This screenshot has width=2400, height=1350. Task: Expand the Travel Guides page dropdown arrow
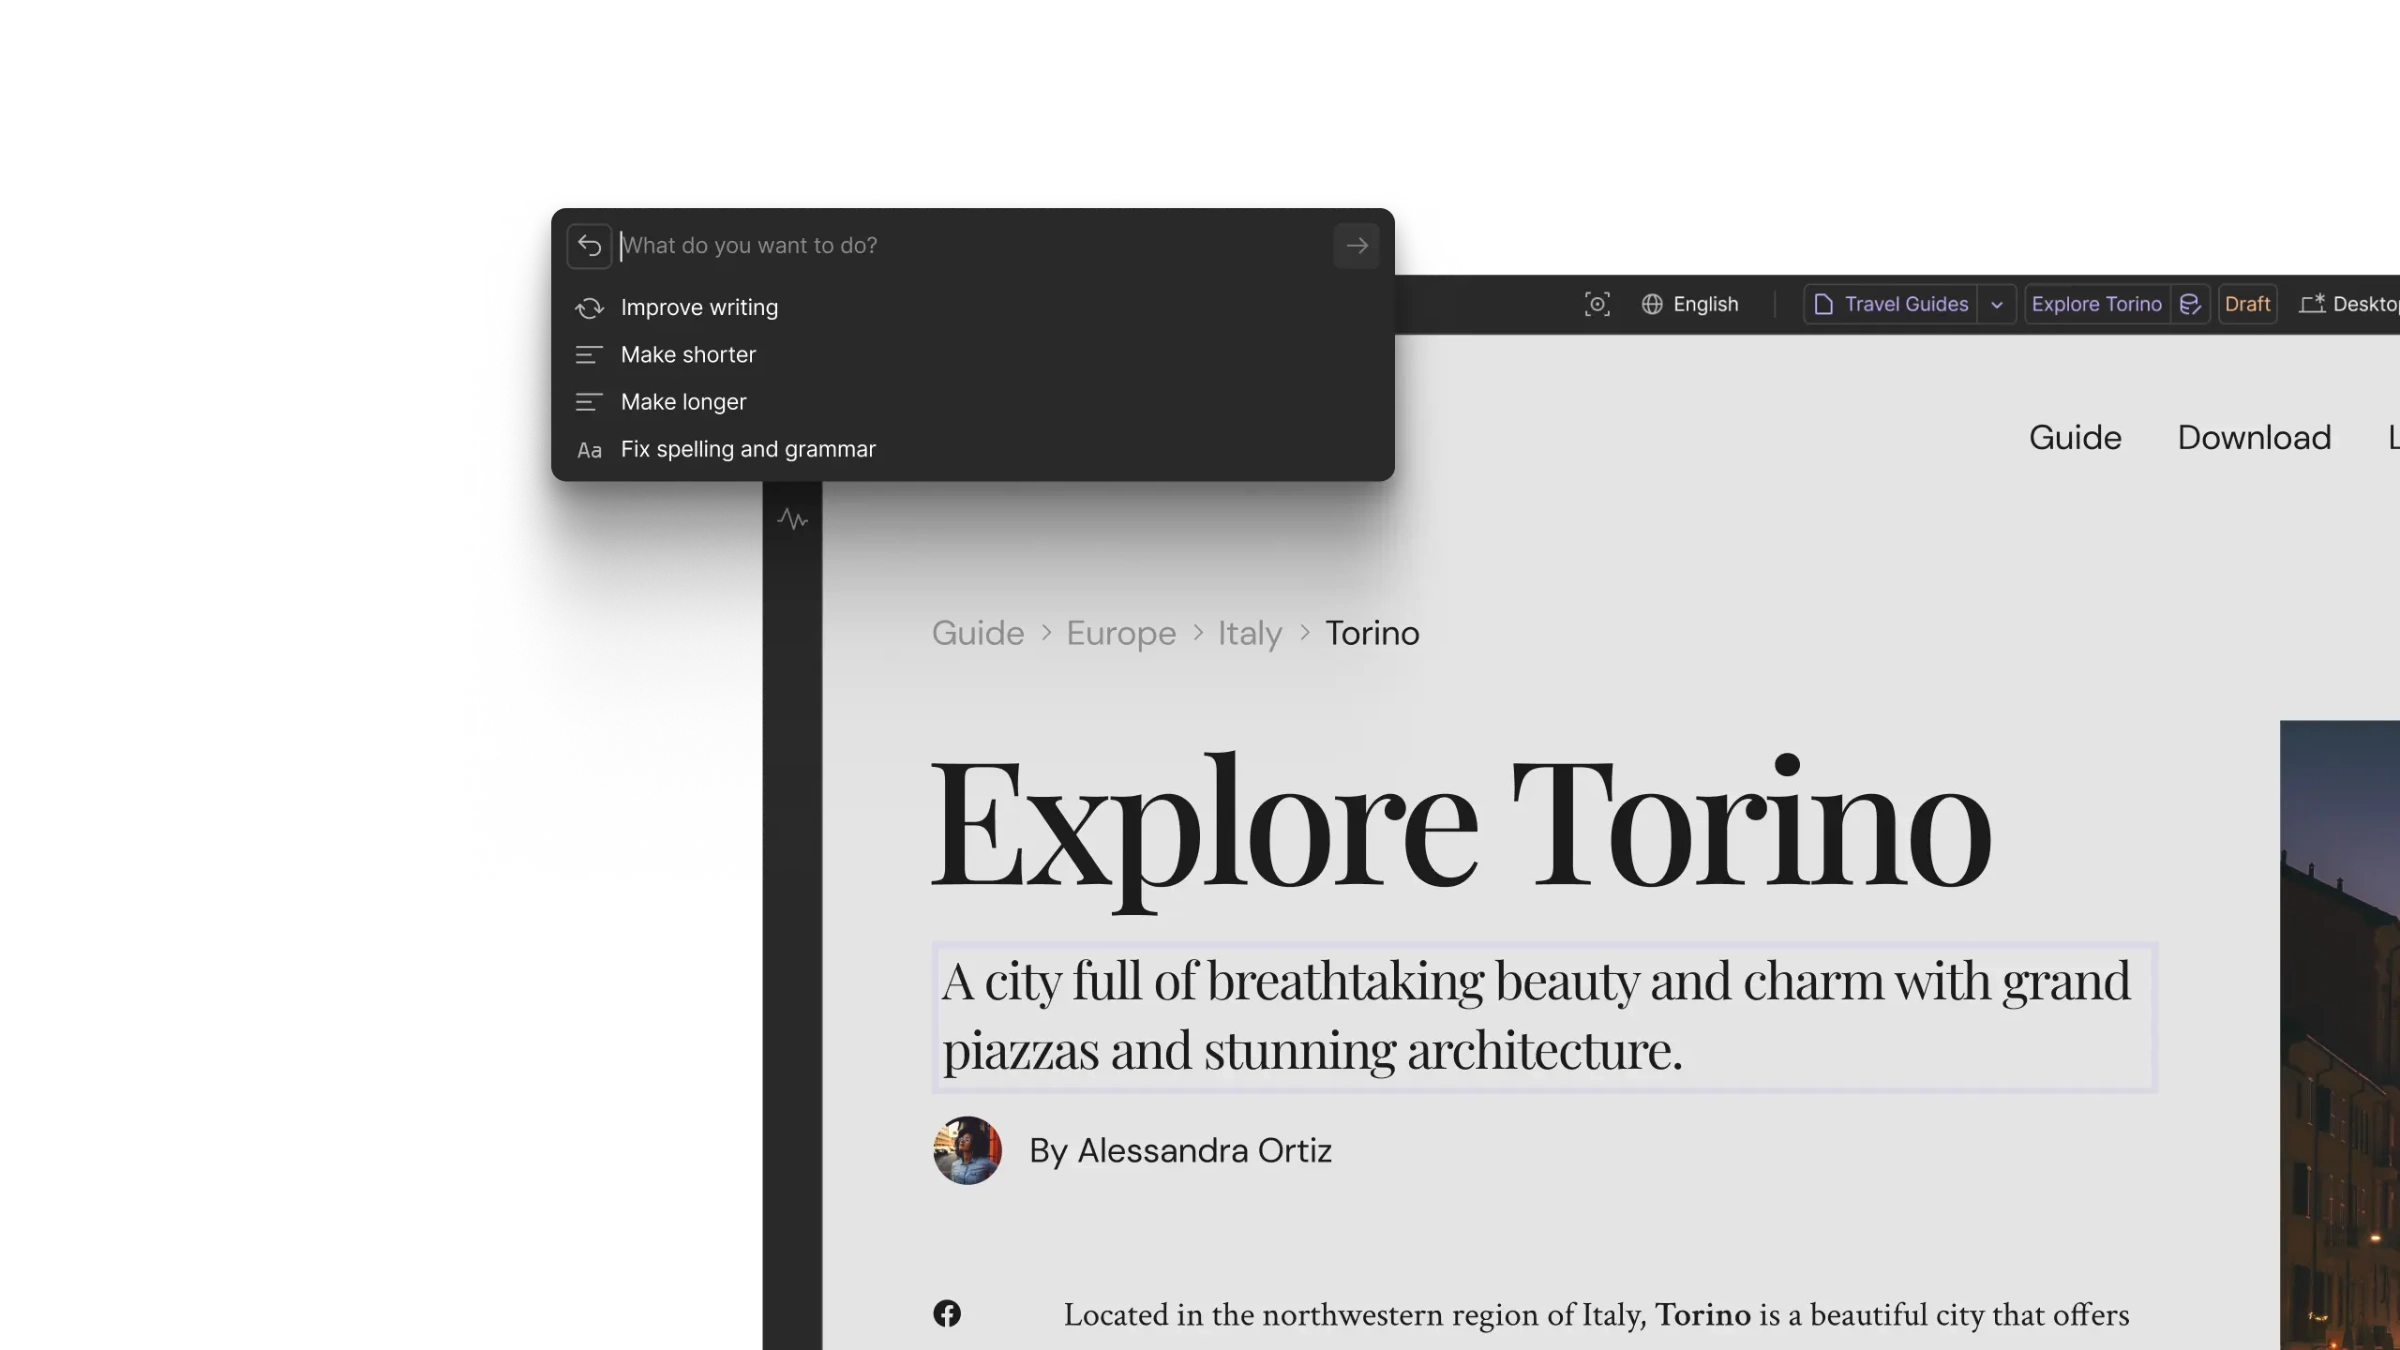point(1996,304)
